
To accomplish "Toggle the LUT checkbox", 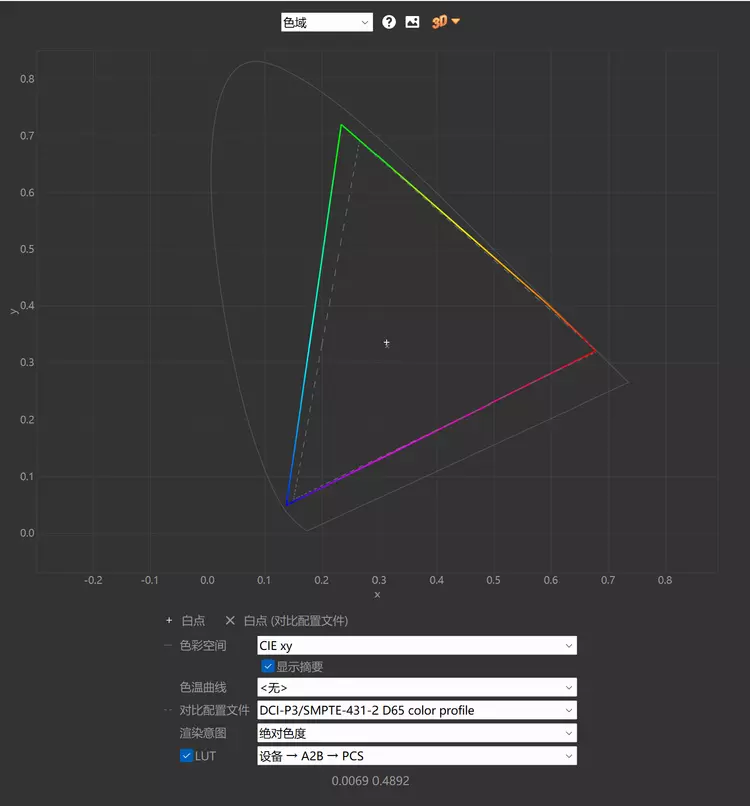I will coord(186,756).
